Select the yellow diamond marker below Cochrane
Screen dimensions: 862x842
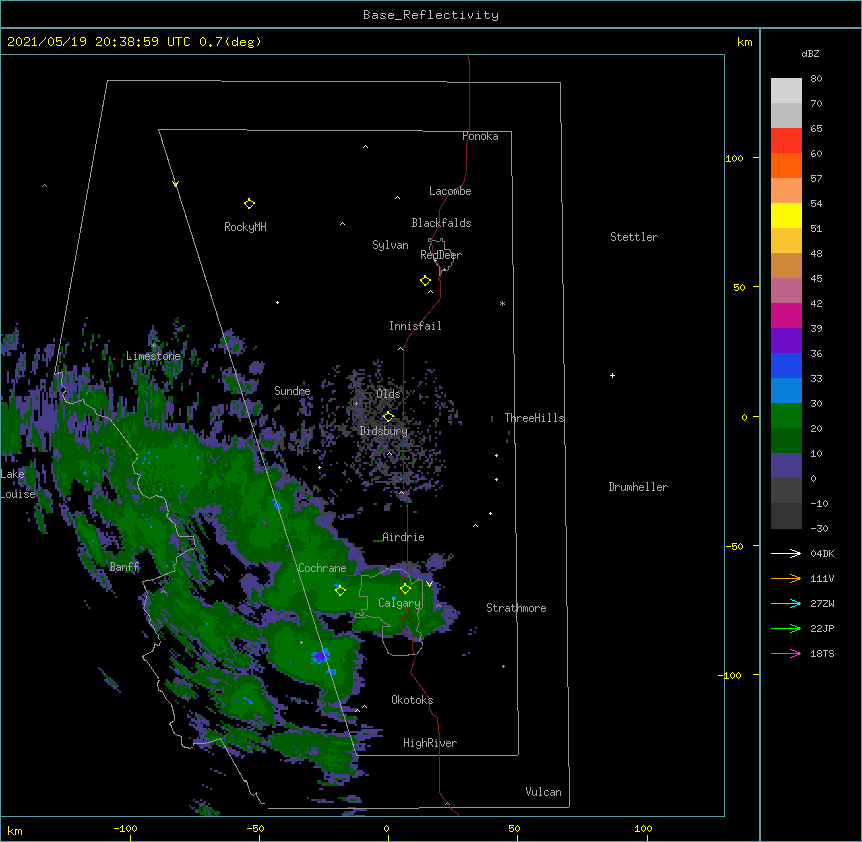pos(340,590)
